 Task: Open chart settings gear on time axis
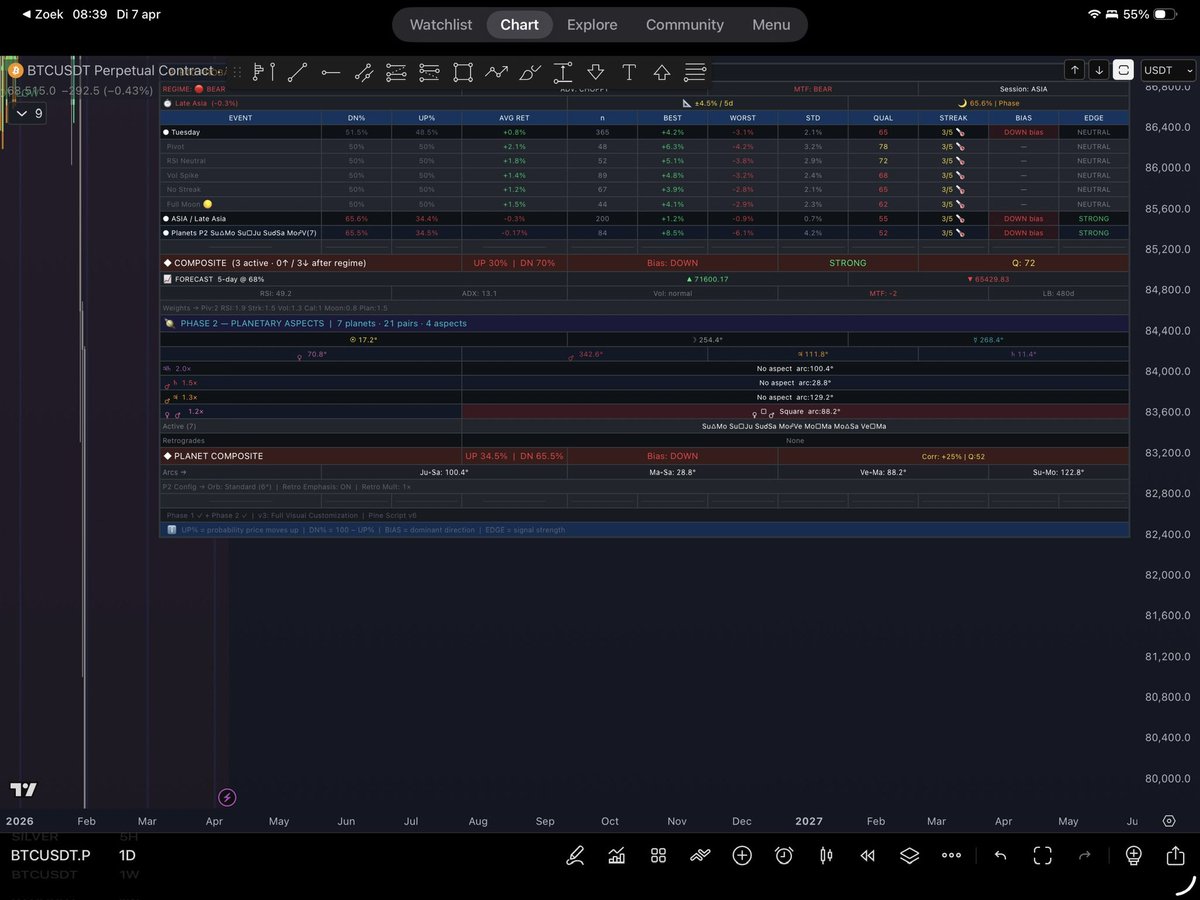[x=1169, y=821]
